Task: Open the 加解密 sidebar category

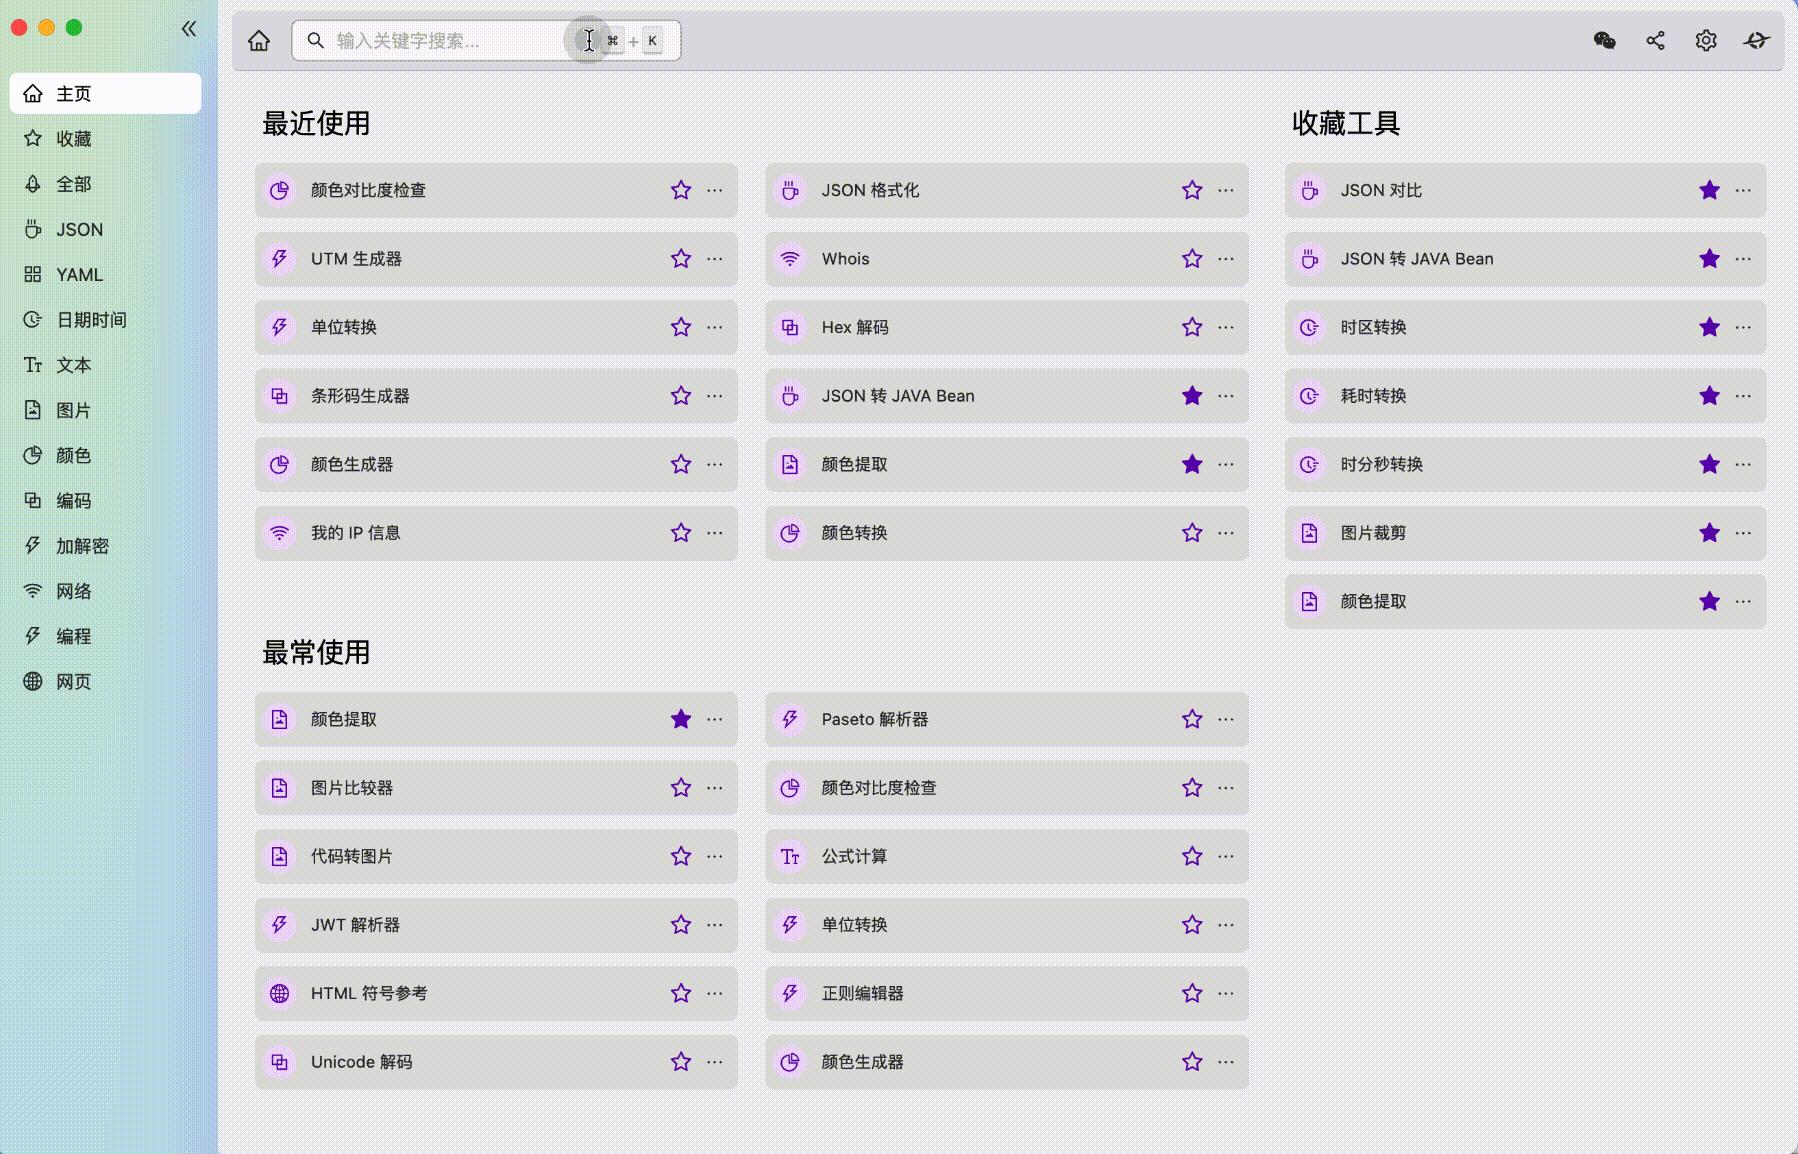Action: click(82, 546)
